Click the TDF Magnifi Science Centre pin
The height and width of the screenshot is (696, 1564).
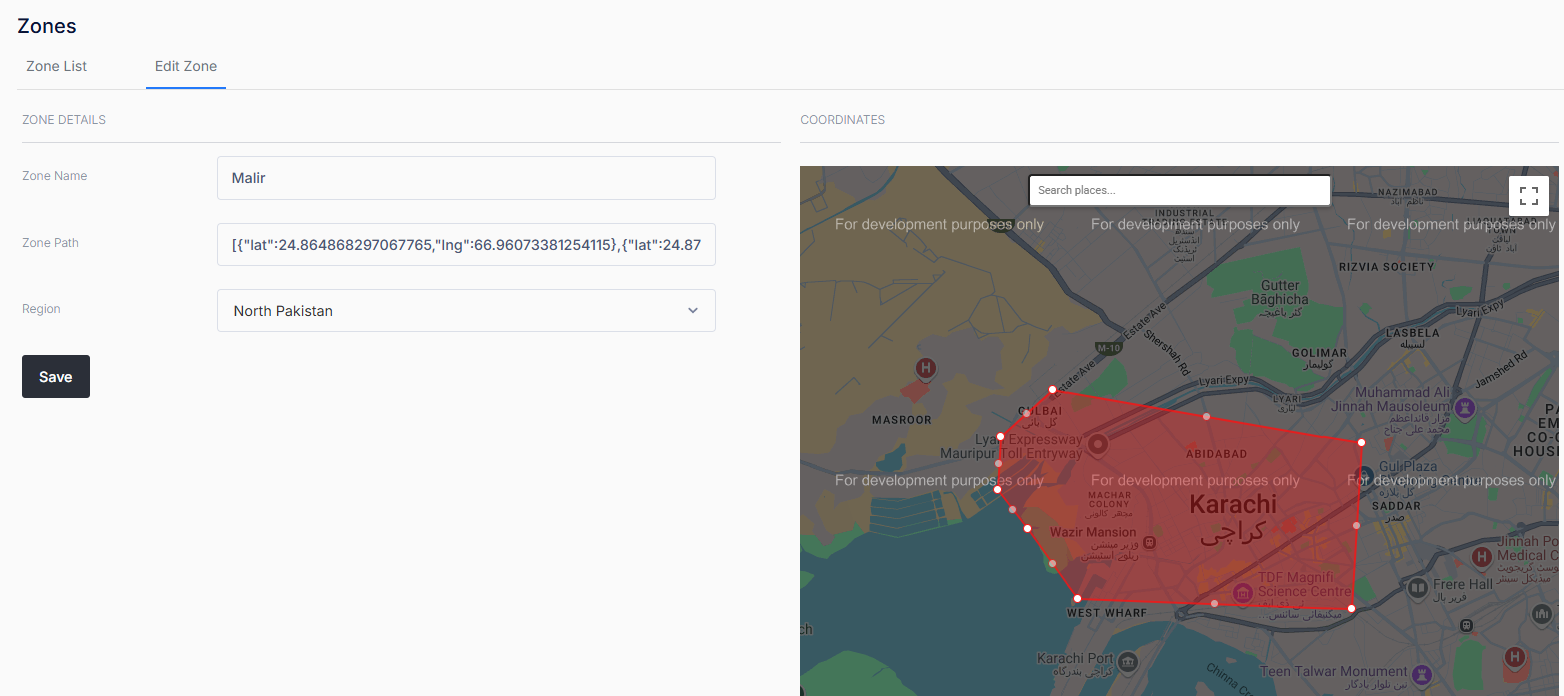1242,593
